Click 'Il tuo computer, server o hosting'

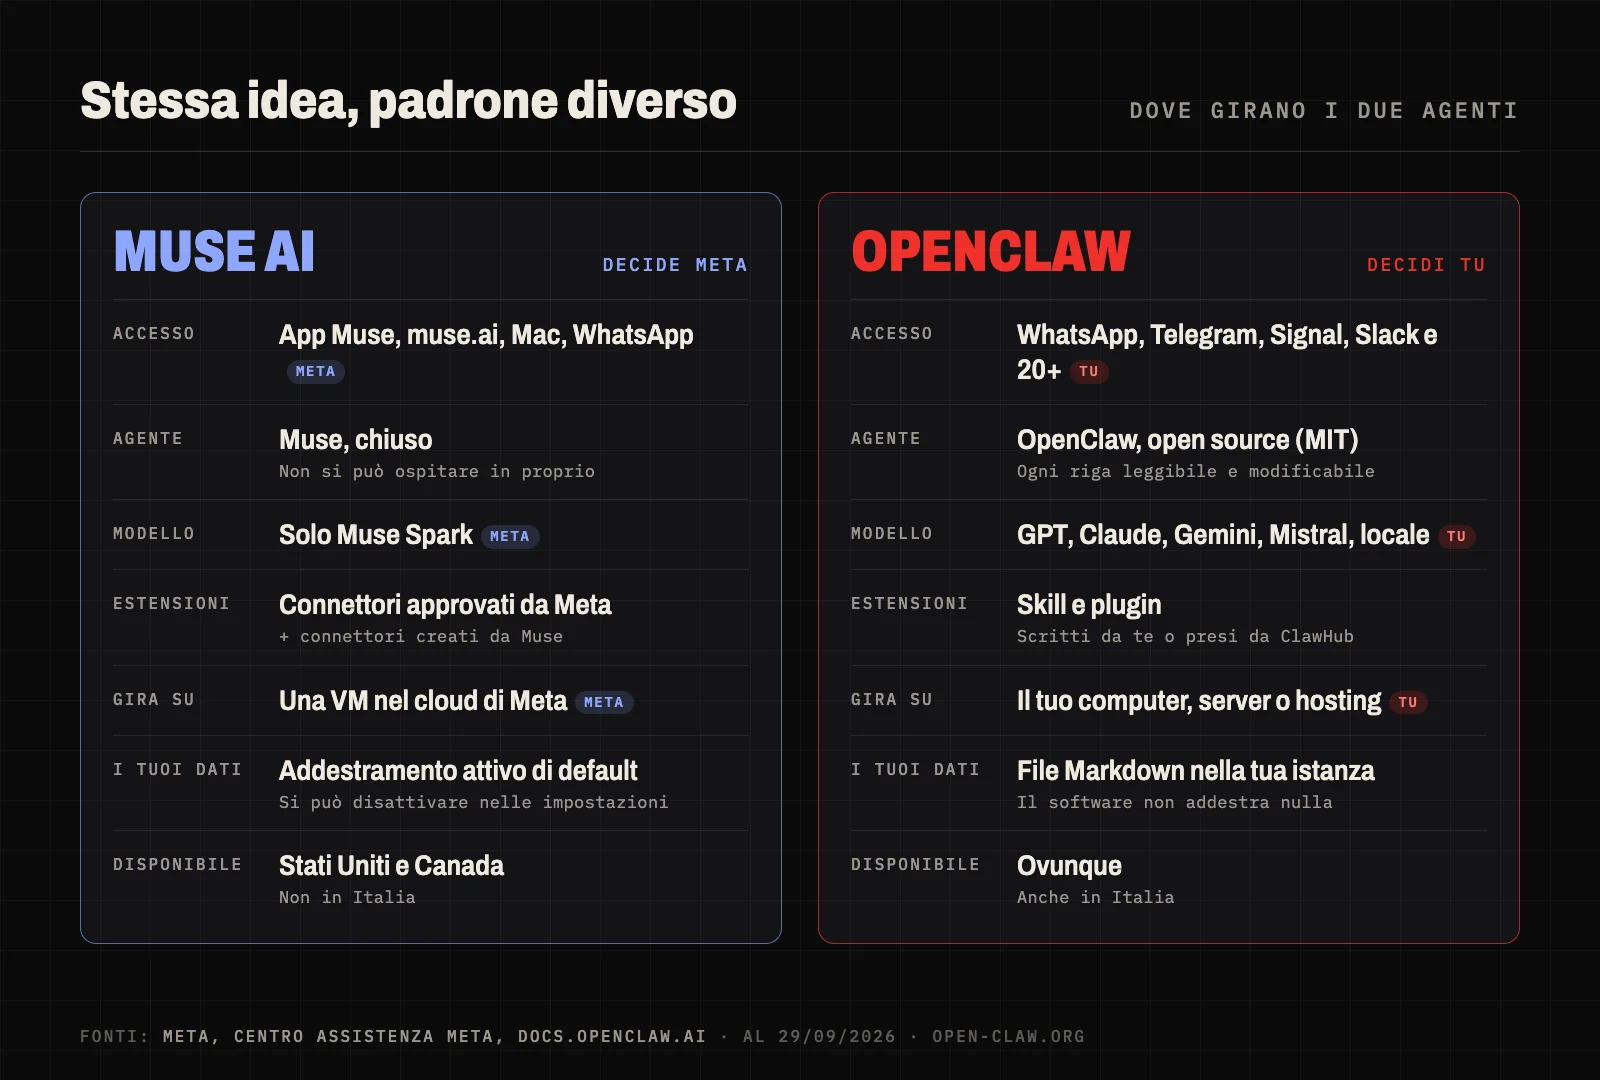pyautogui.click(x=1199, y=701)
